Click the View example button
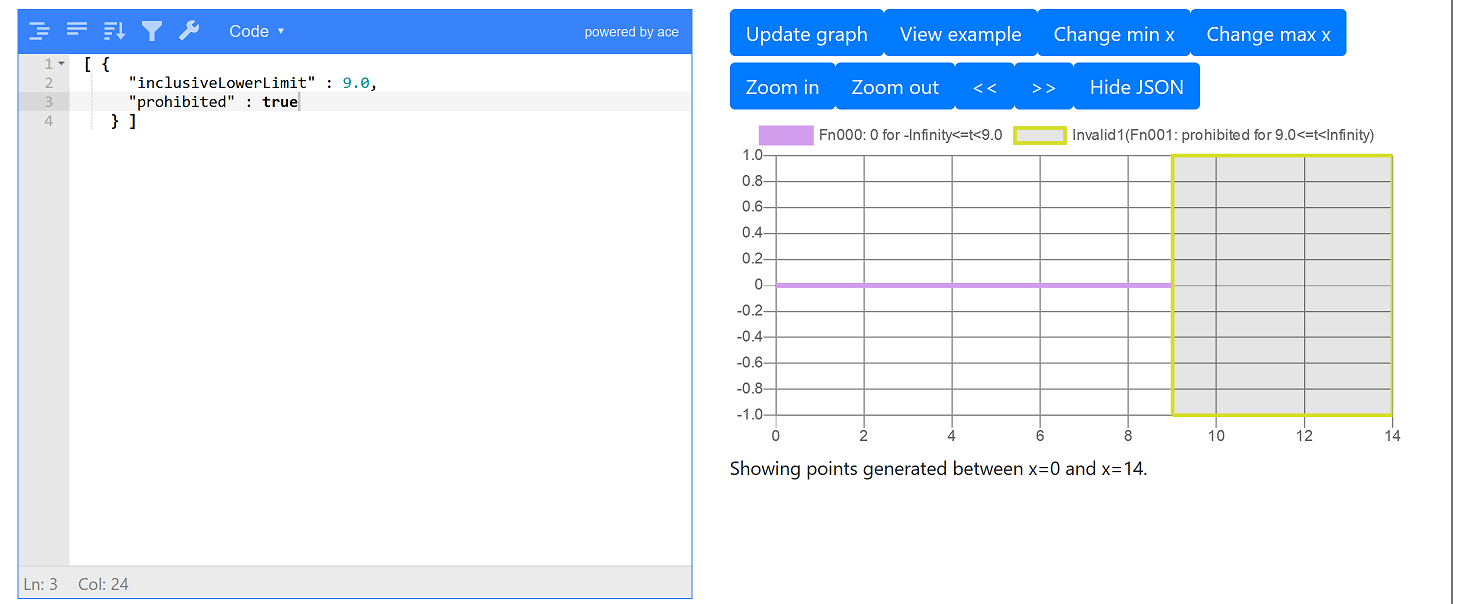Screen dimensions: 1460x604 [x=960, y=34]
